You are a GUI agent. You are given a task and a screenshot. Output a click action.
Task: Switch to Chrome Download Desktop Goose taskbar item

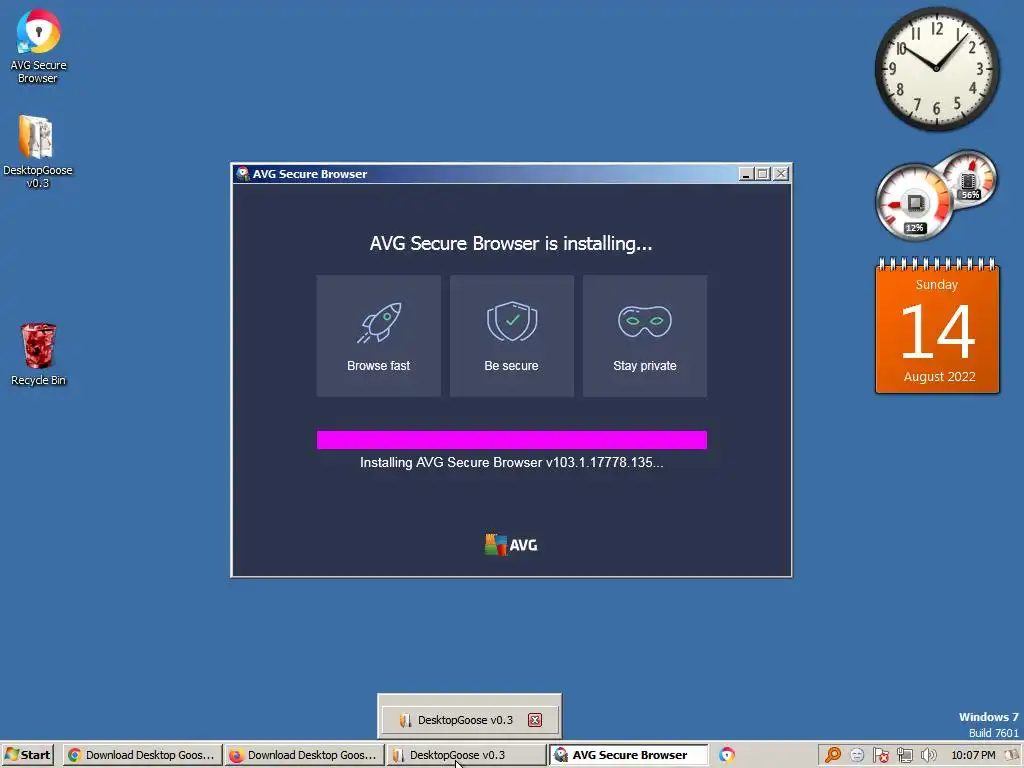pos(142,755)
